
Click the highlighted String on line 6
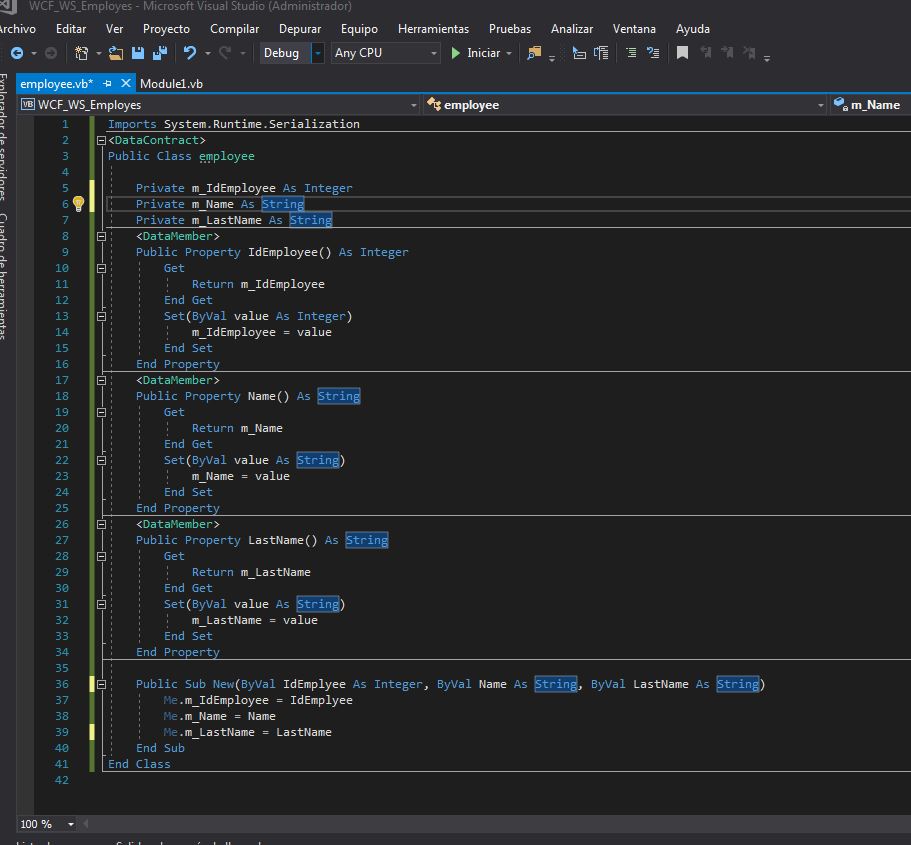[282, 204]
